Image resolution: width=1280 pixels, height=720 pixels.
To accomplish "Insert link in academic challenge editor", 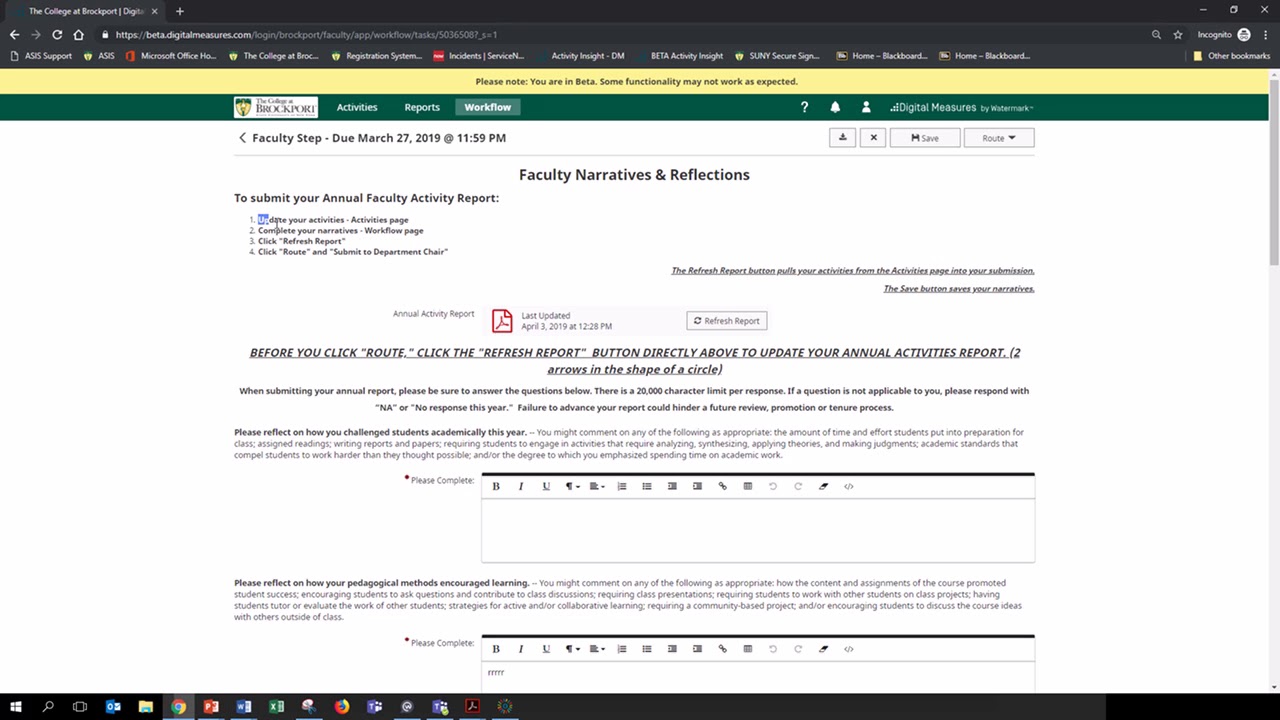I will click(x=723, y=486).
